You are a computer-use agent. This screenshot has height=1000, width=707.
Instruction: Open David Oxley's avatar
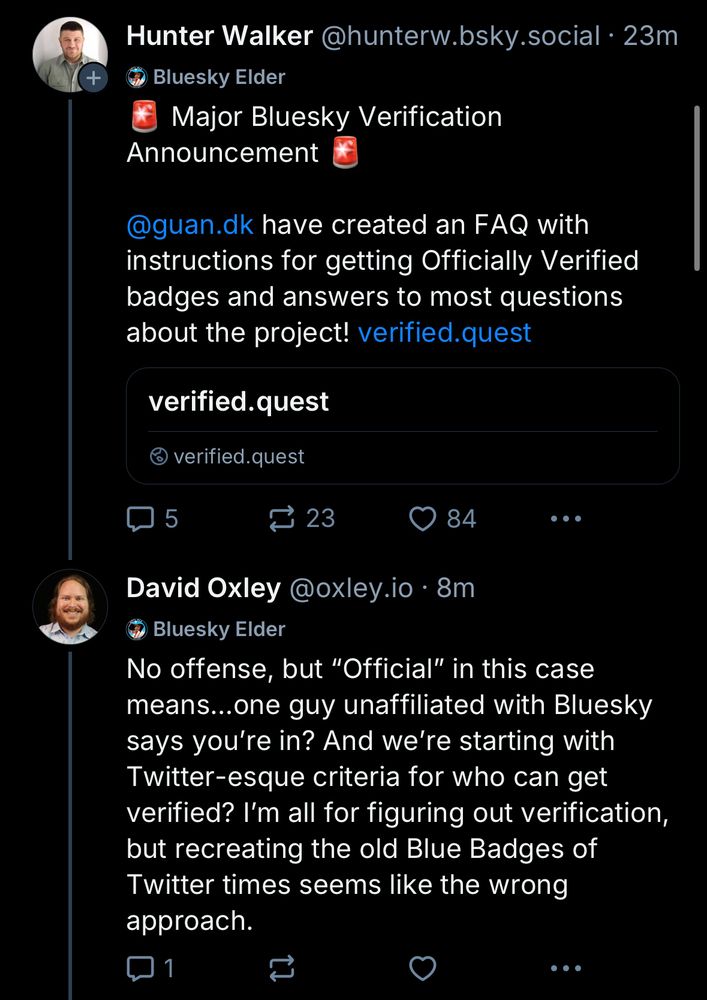tap(70, 606)
